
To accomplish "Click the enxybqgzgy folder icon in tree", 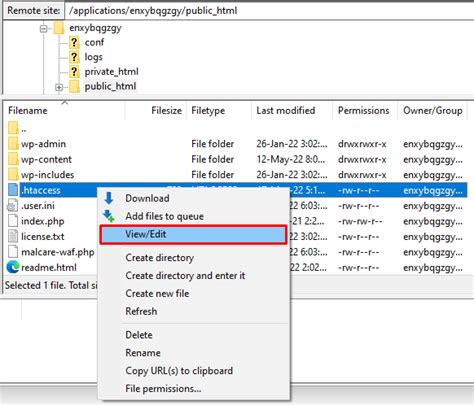I will (59, 28).
